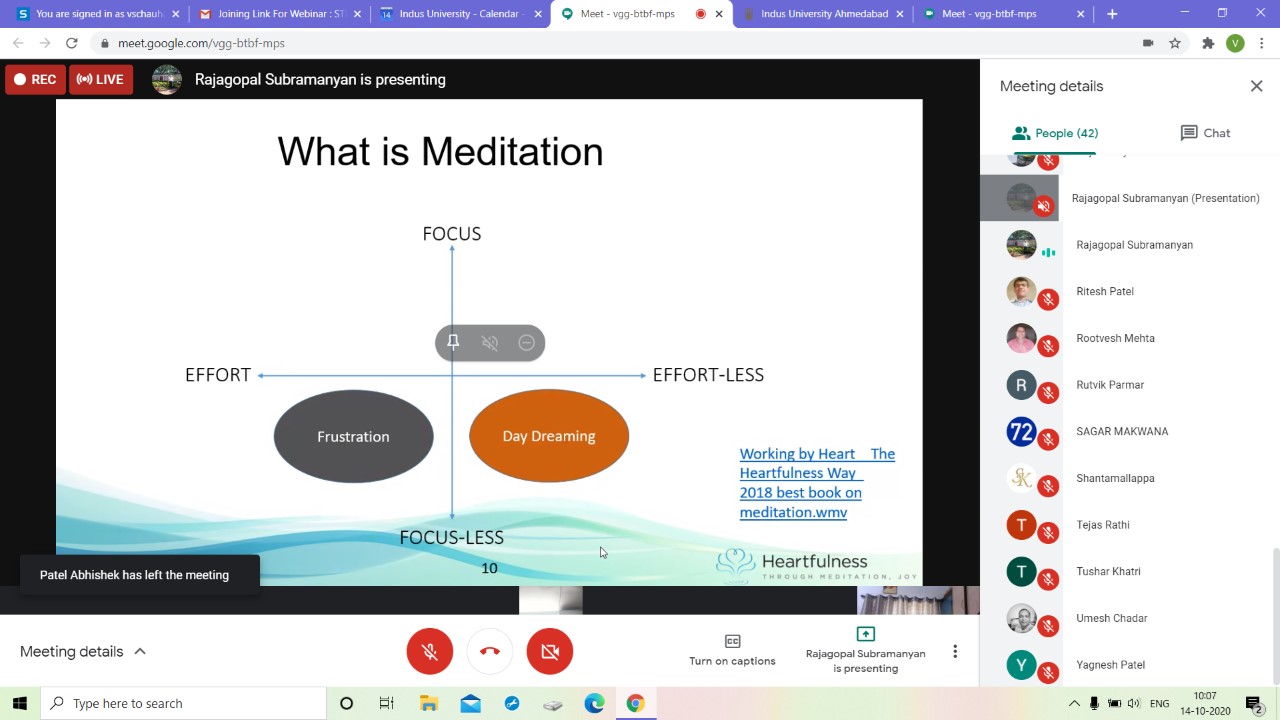1280x720 pixels.
Task: Switch to the Chat tab
Action: (x=1205, y=133)
